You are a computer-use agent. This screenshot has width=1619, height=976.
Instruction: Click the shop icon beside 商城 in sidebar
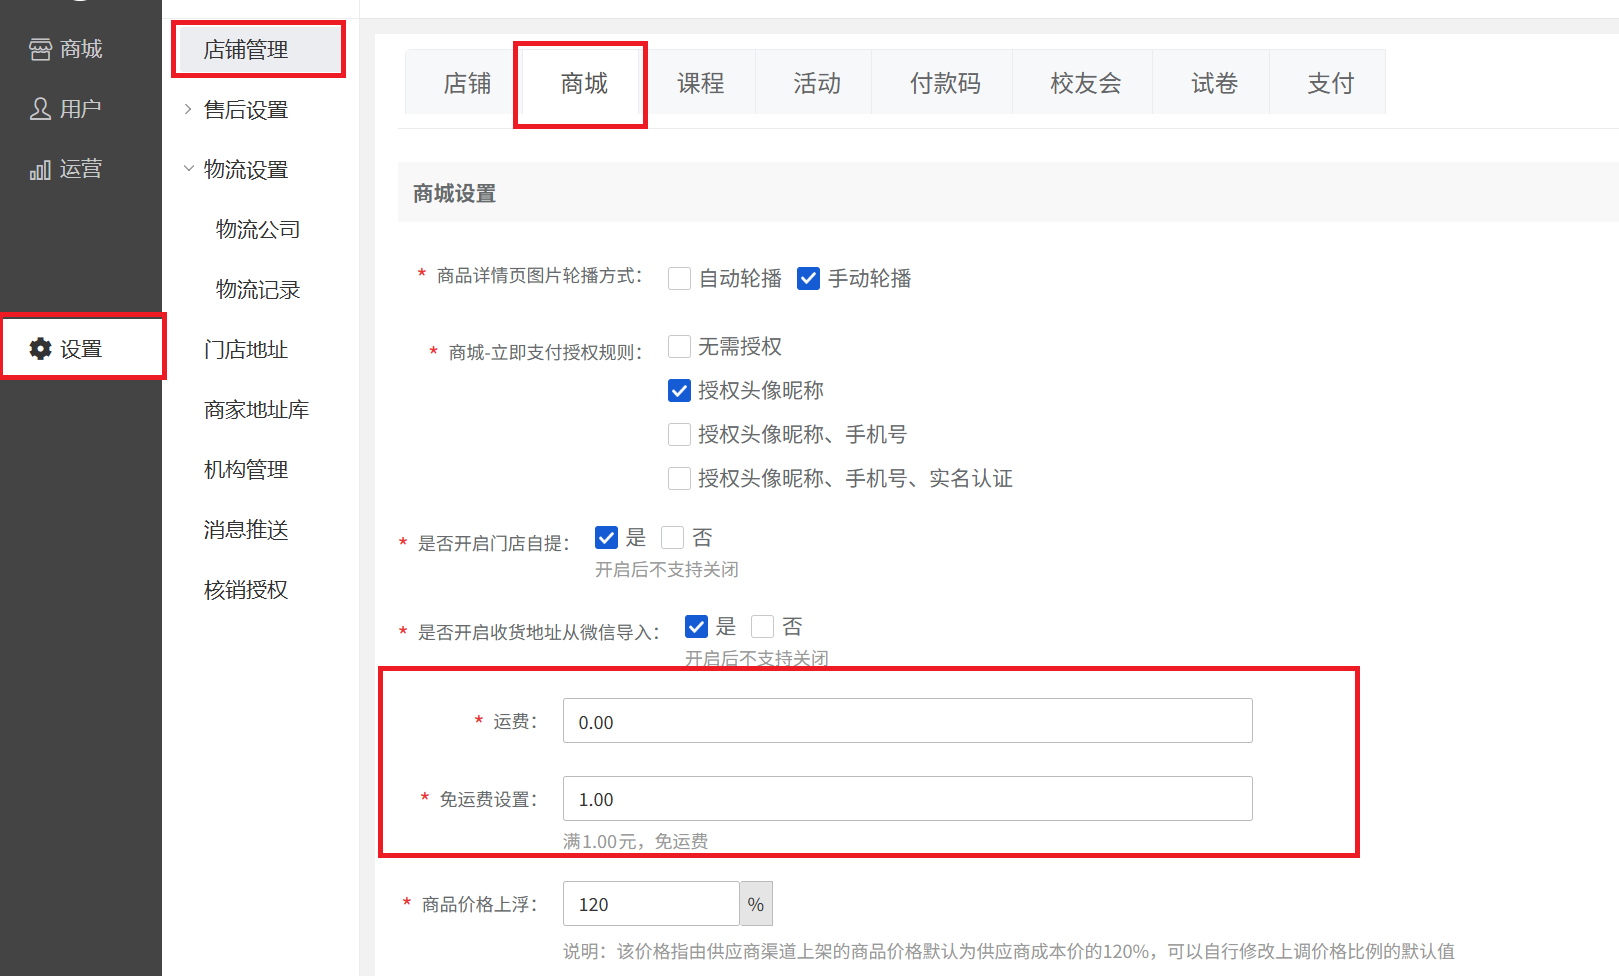[x=40, y=49]
